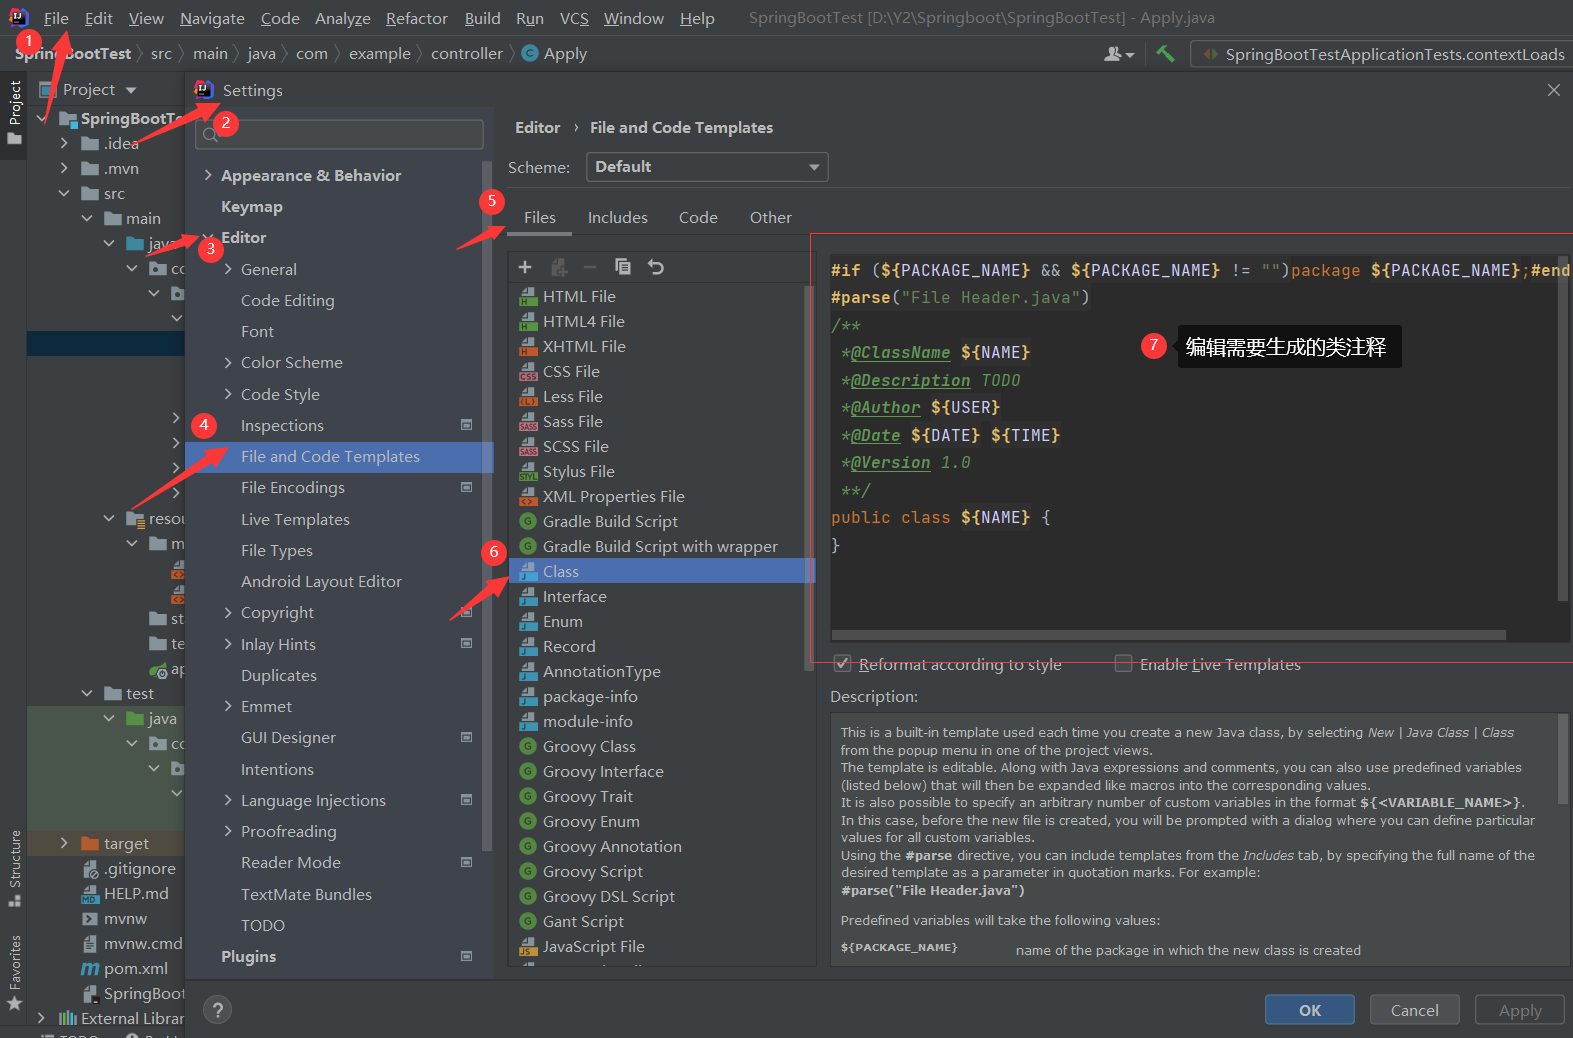Click inside the template code editor
This screenshot has height=1038, width=1573.
(x=1193, y=440)
